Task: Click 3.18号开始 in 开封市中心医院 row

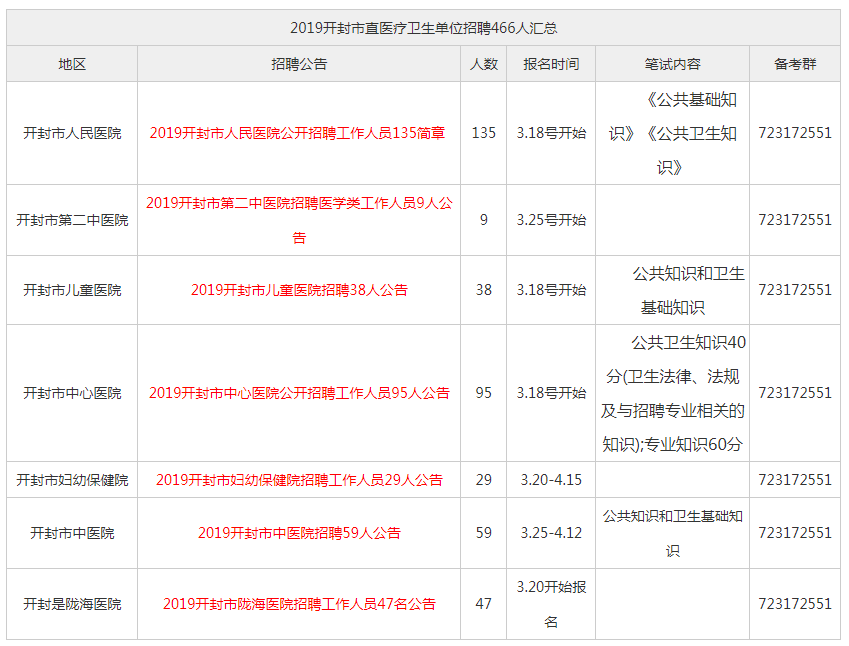Action: coord(551,393)
